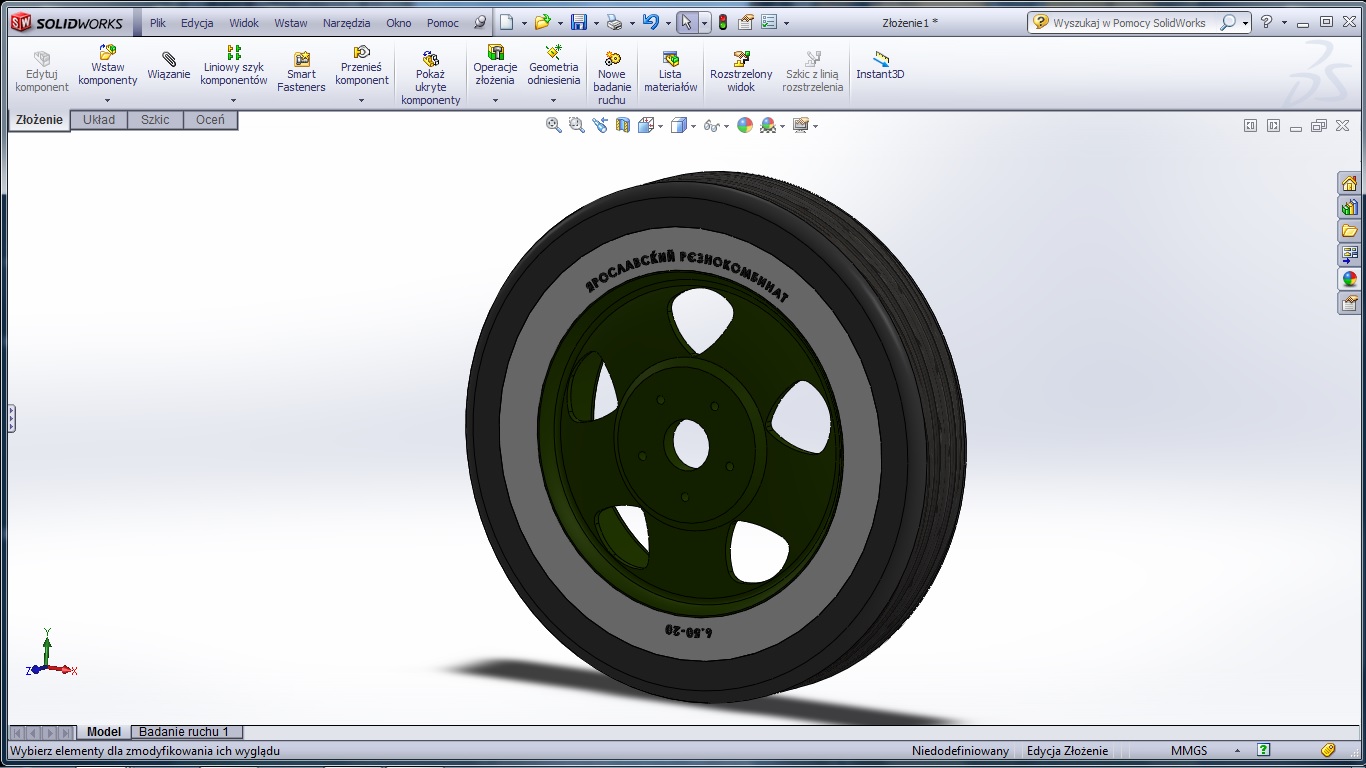Click the Previous view icon
This screenshot has width=1366, height=768.
600,125
